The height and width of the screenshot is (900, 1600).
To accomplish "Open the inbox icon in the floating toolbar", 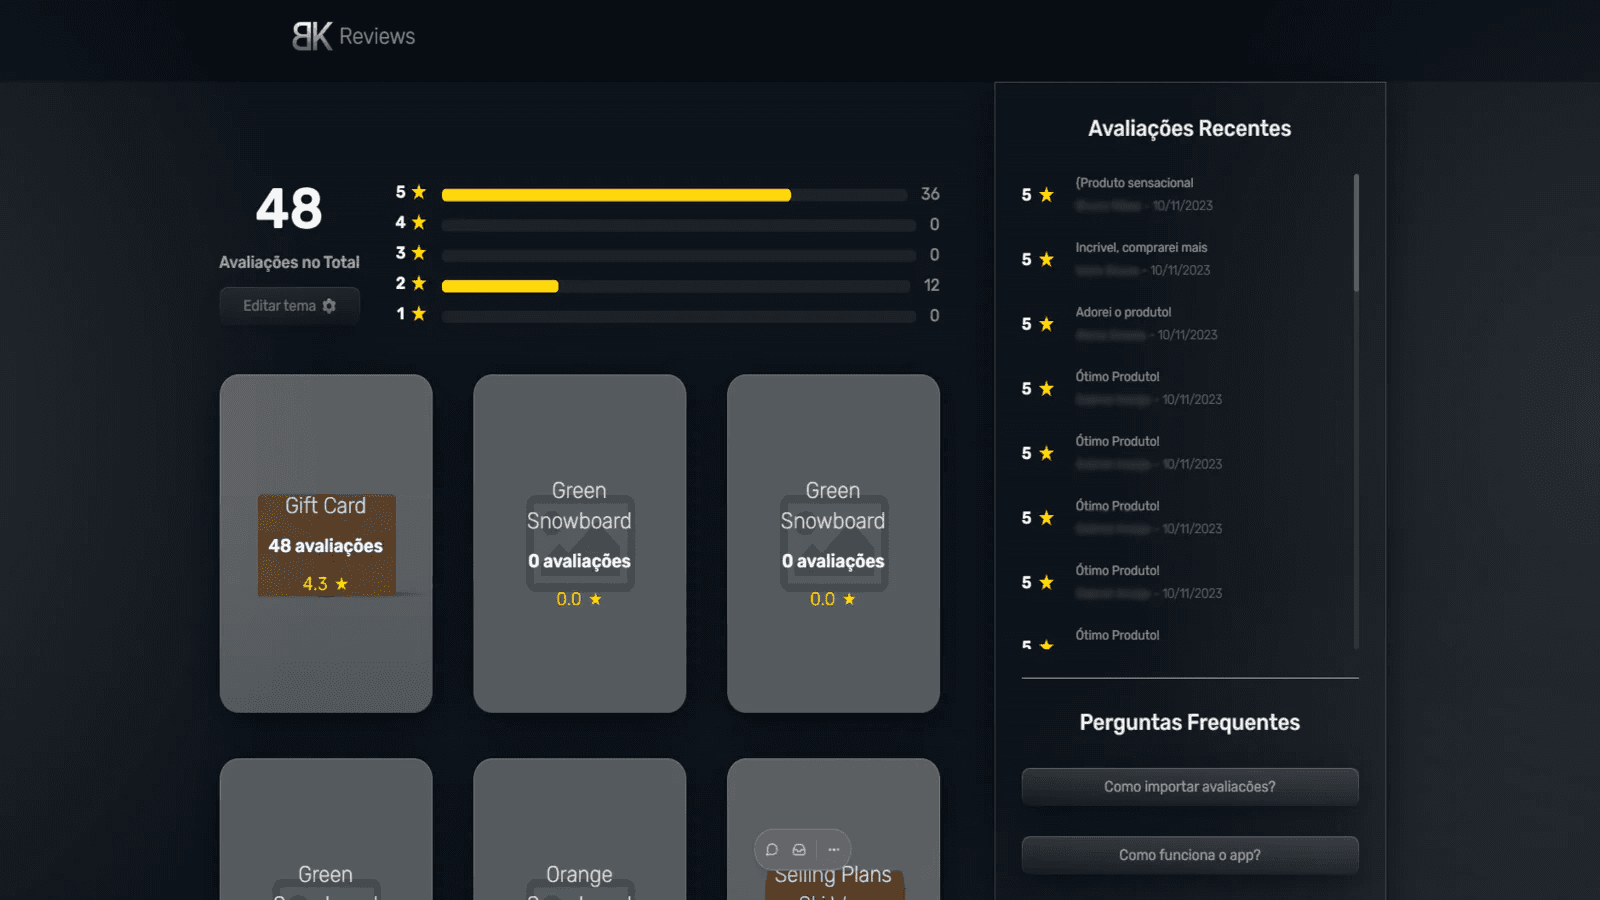I will pos(799,849).
